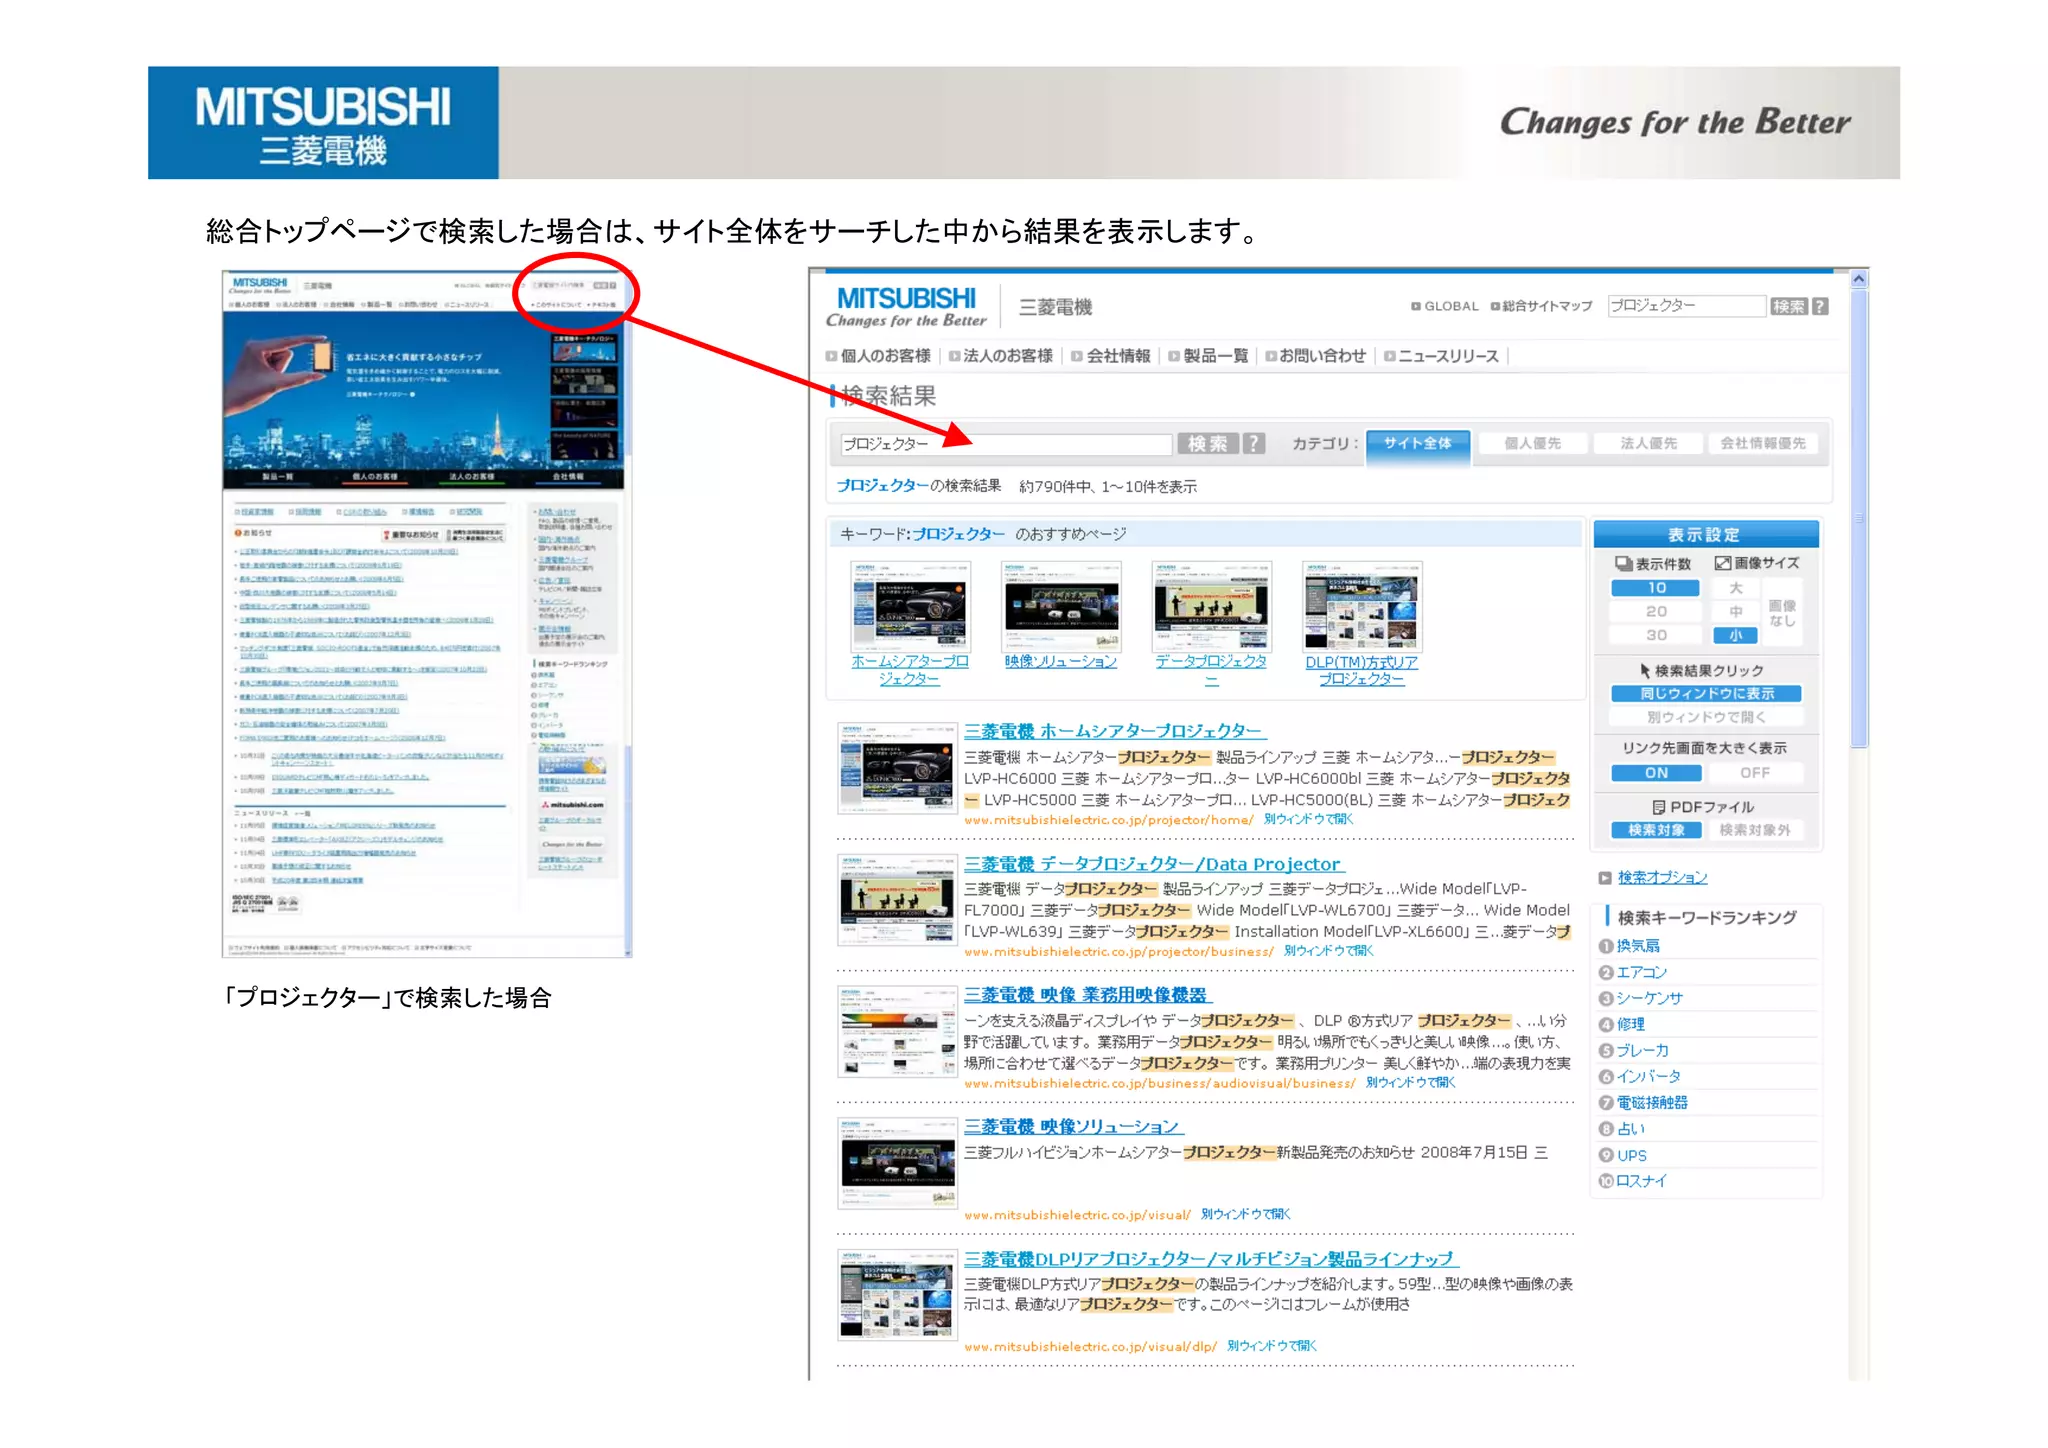The width and height of the screenshot is (2048, 1448).
Task: Click the Mitsubishi Changes for the Better logo
Action: pyautogui.click(x=906, y=306)
